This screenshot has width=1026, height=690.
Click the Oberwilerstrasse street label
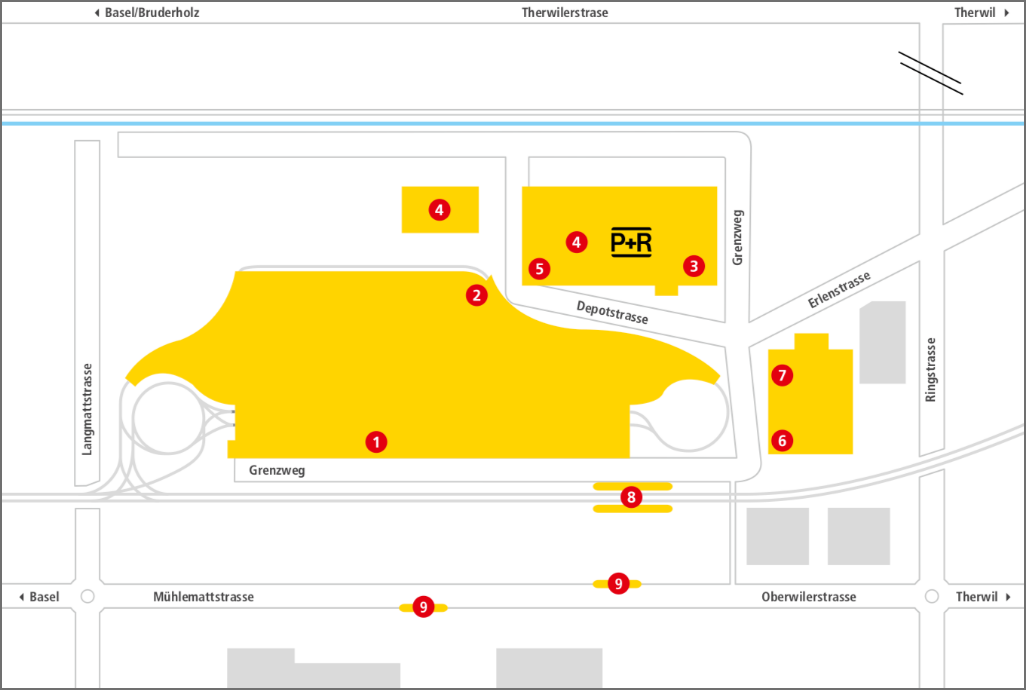tap(808, 597)
